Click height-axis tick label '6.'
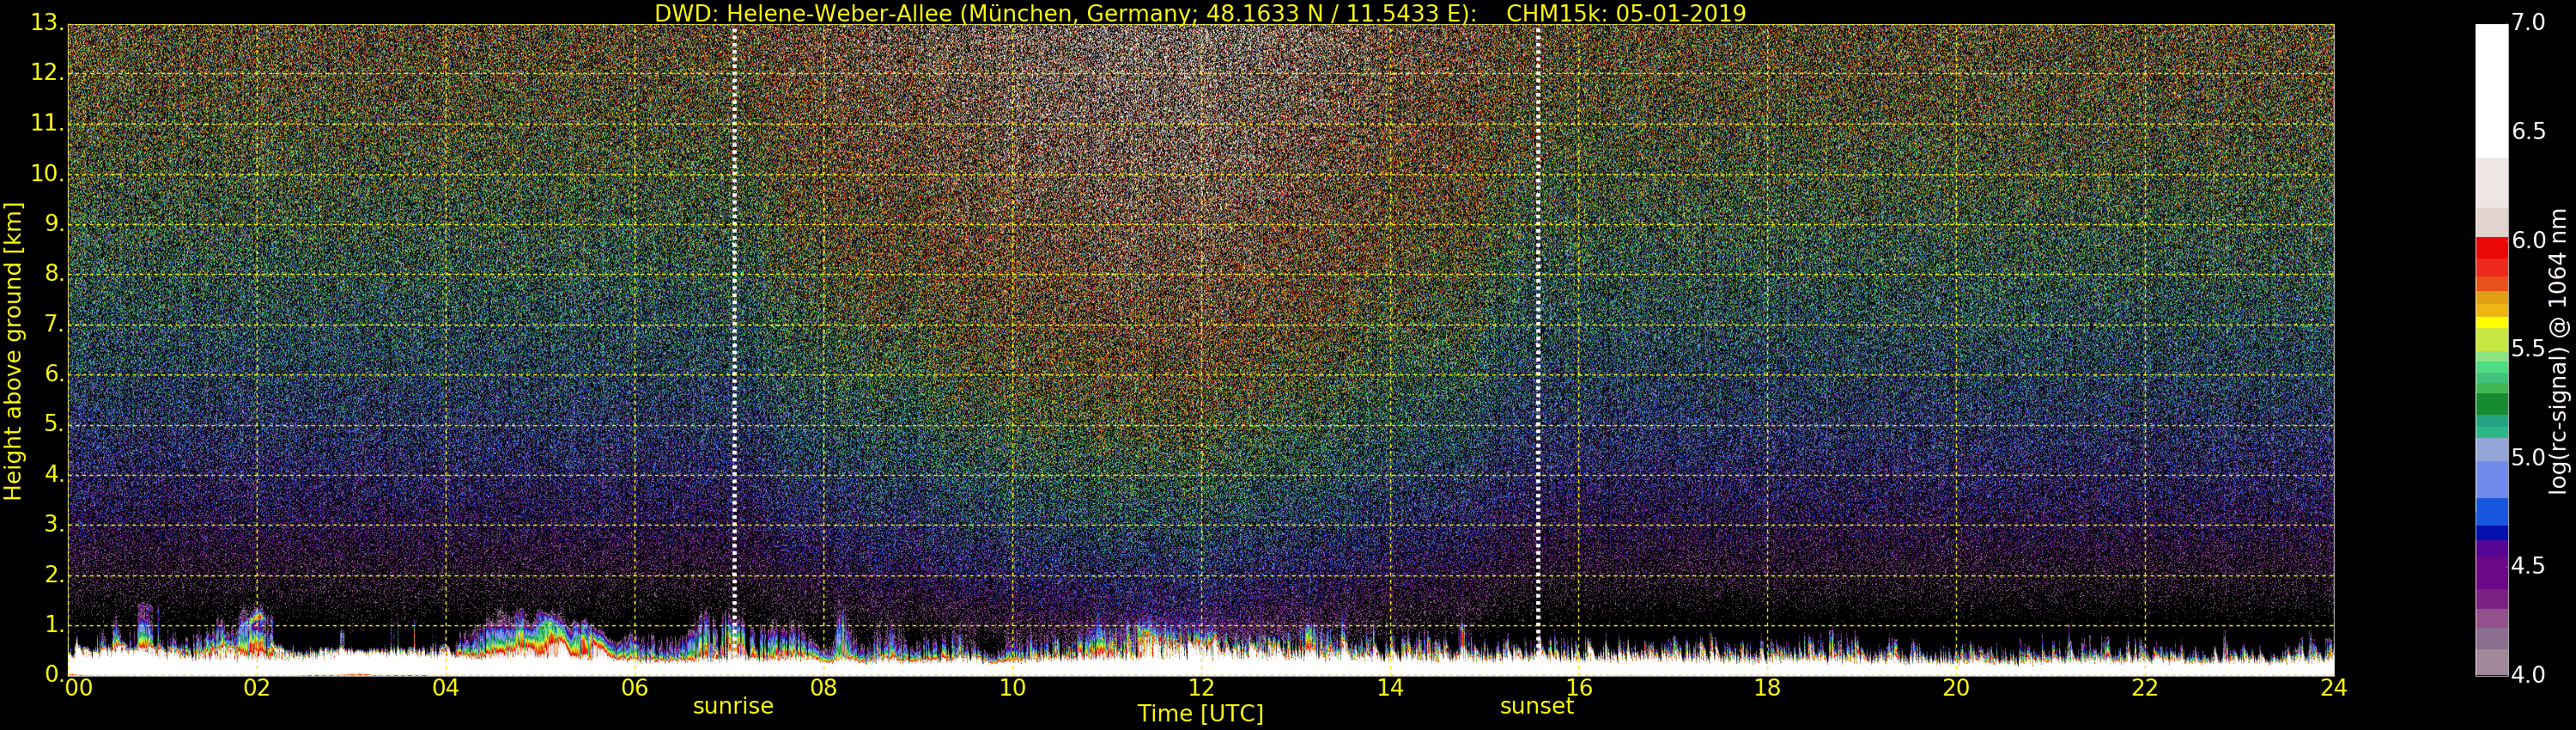2576x730 pixels. [54, 374]
